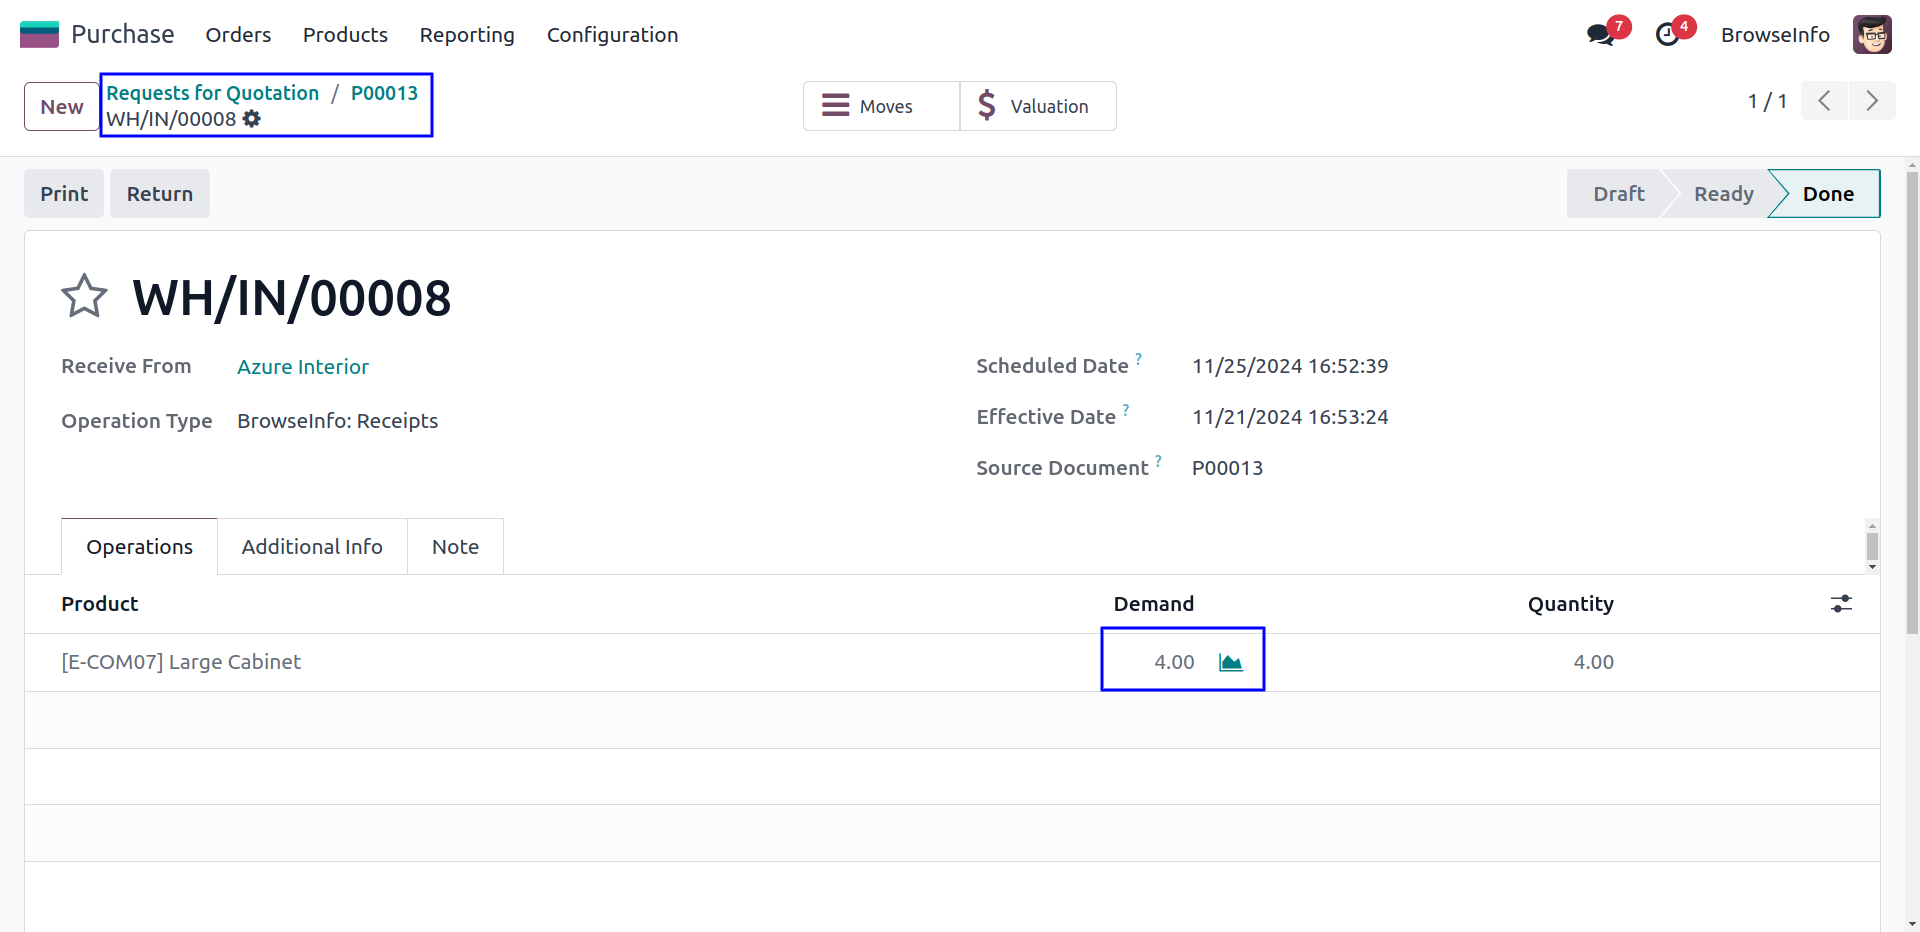Mark record as favorite with star
This screenshot has width=1920, height=932.
[x=84, y=297]
